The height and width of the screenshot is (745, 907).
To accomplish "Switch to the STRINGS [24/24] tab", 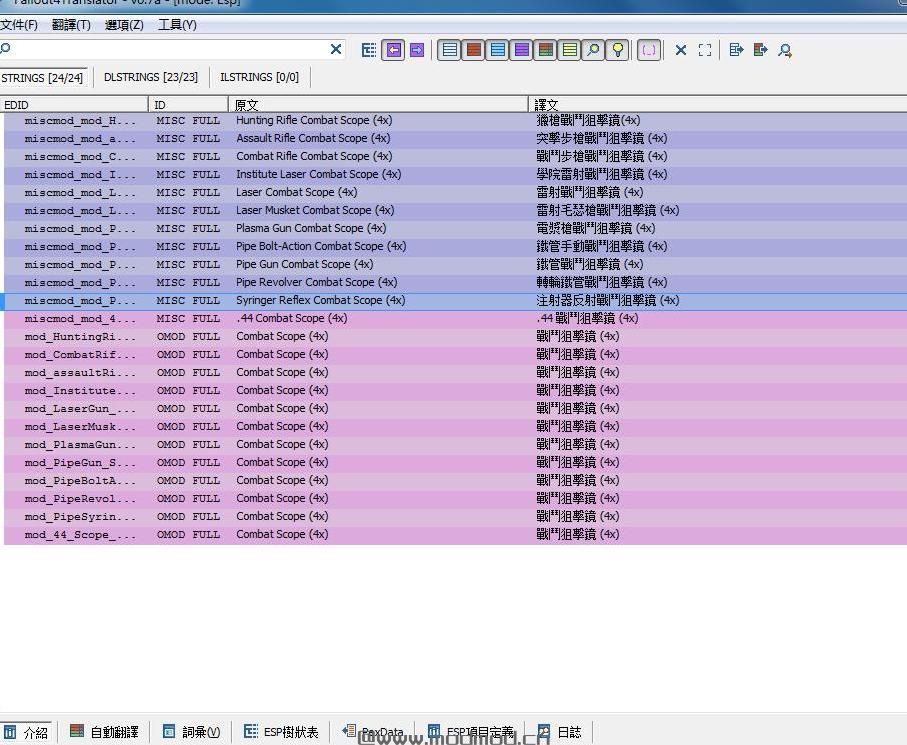I will click(x=42, y=78).
